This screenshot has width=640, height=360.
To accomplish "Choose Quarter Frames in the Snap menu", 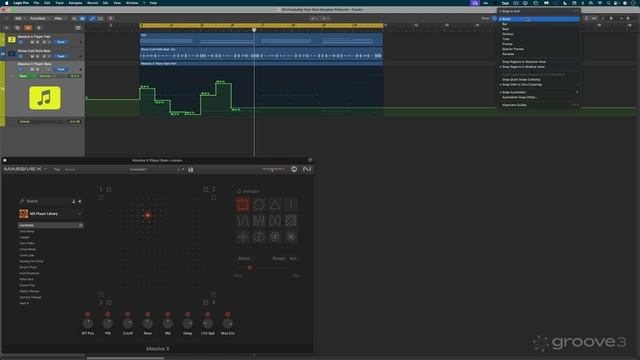I will click(513, 49).
